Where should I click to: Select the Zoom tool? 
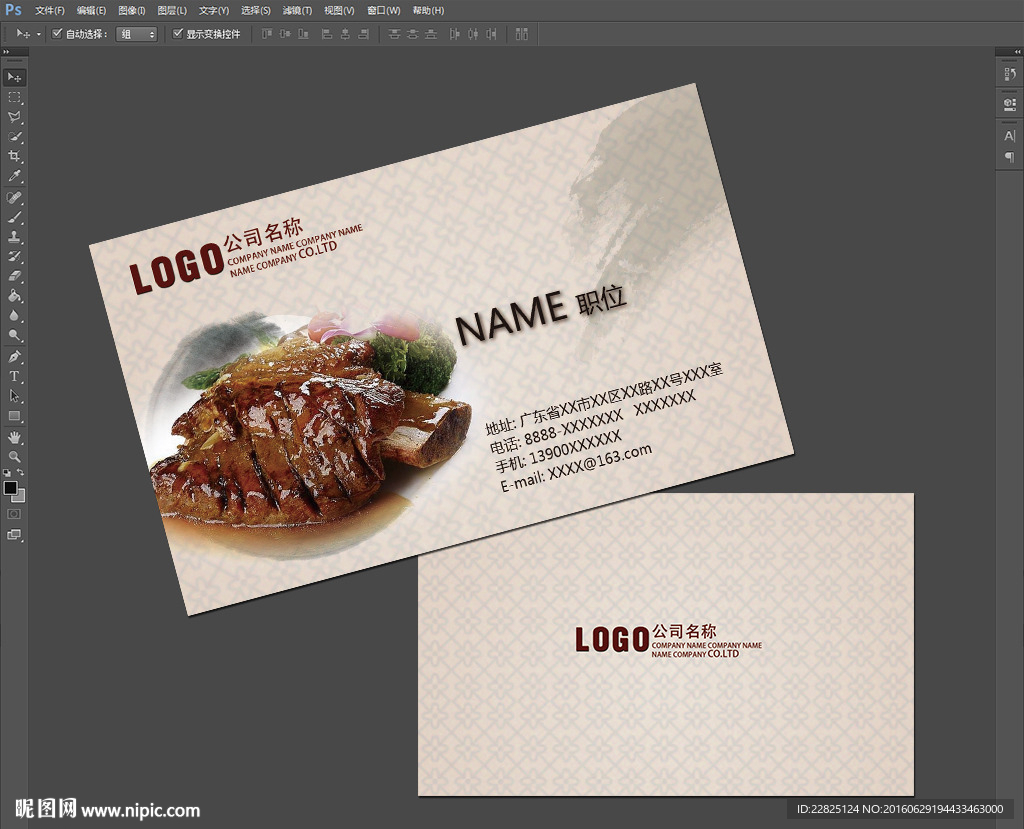click(x=14, y=457)
